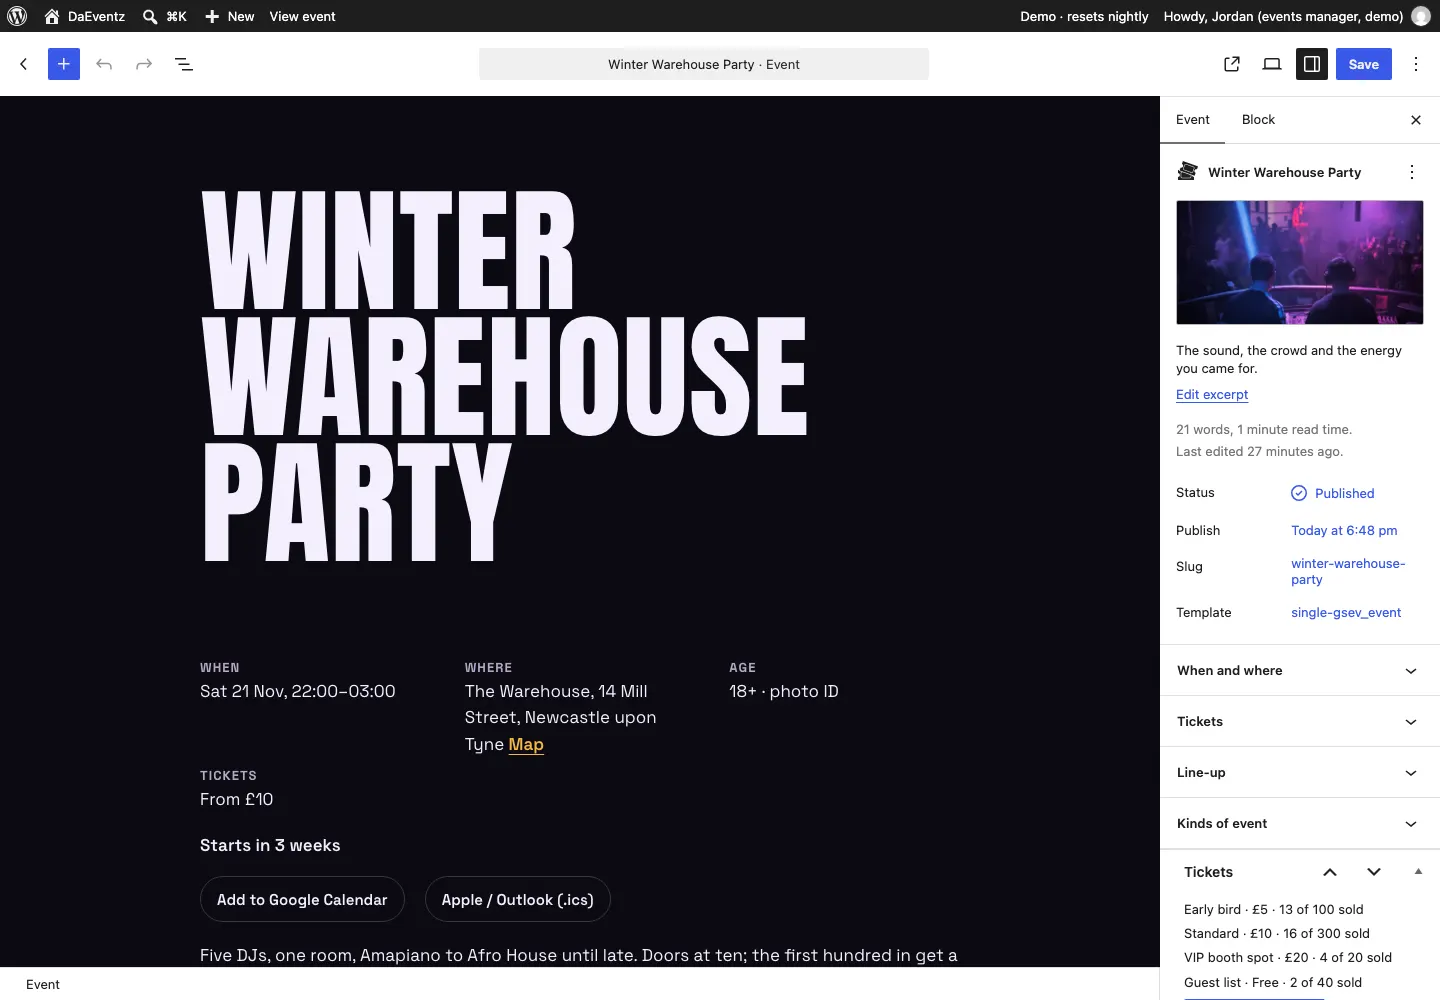Image resolution: width=1440 pixels, height=1000 pixels.
Task: Select the Winter Warehouse Party heading
Action: tap(504, 375)
